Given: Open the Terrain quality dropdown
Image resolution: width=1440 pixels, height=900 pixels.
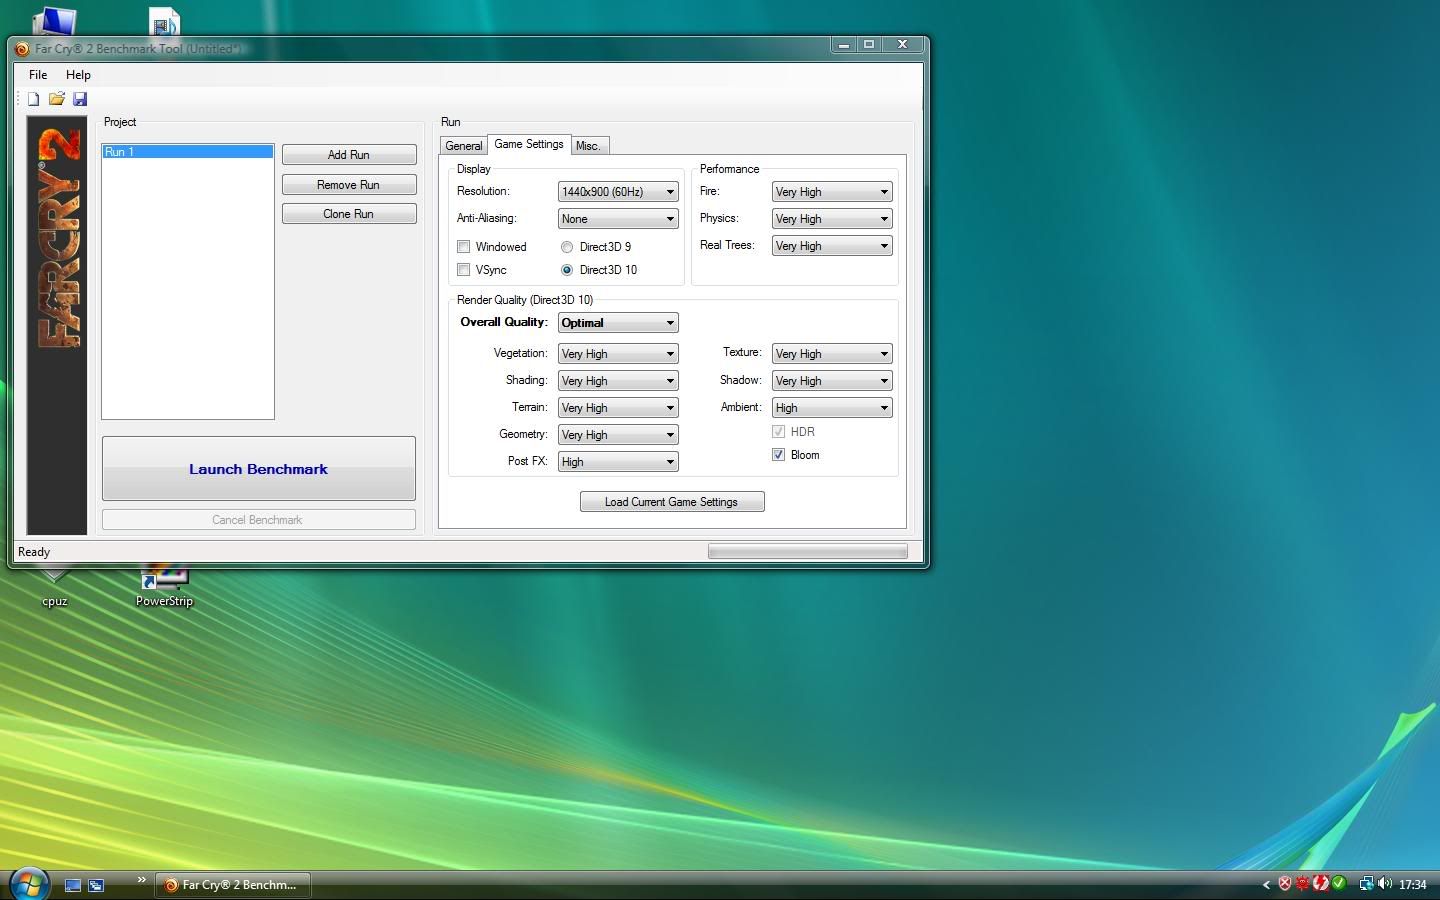Looking at the screenshot, I should pos(618,408).
